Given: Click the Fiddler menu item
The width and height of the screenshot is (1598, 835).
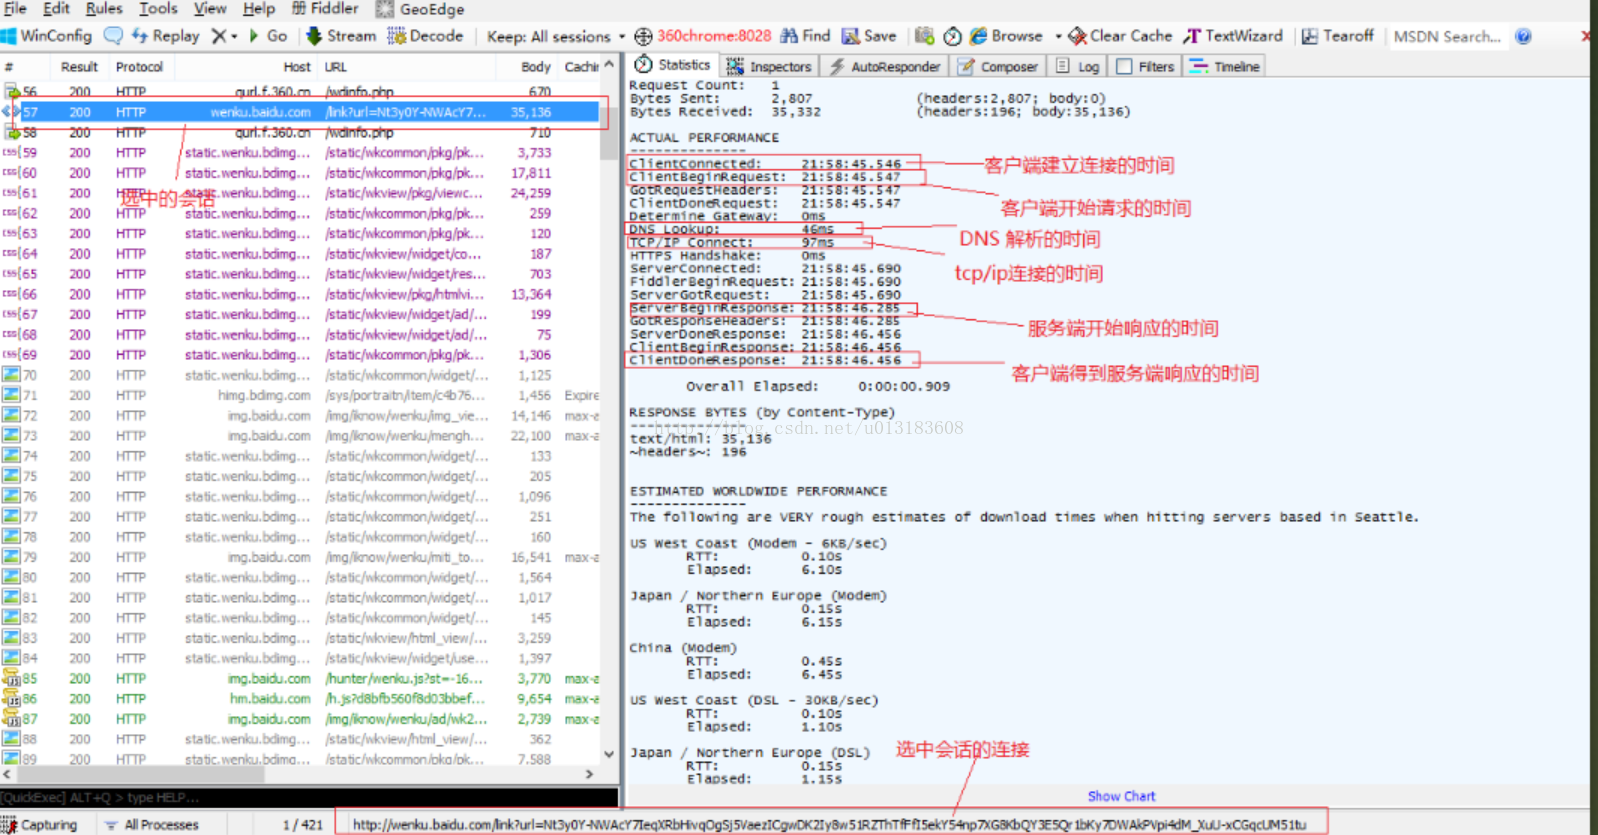Looking at the screenshot, I should point(325,8).
